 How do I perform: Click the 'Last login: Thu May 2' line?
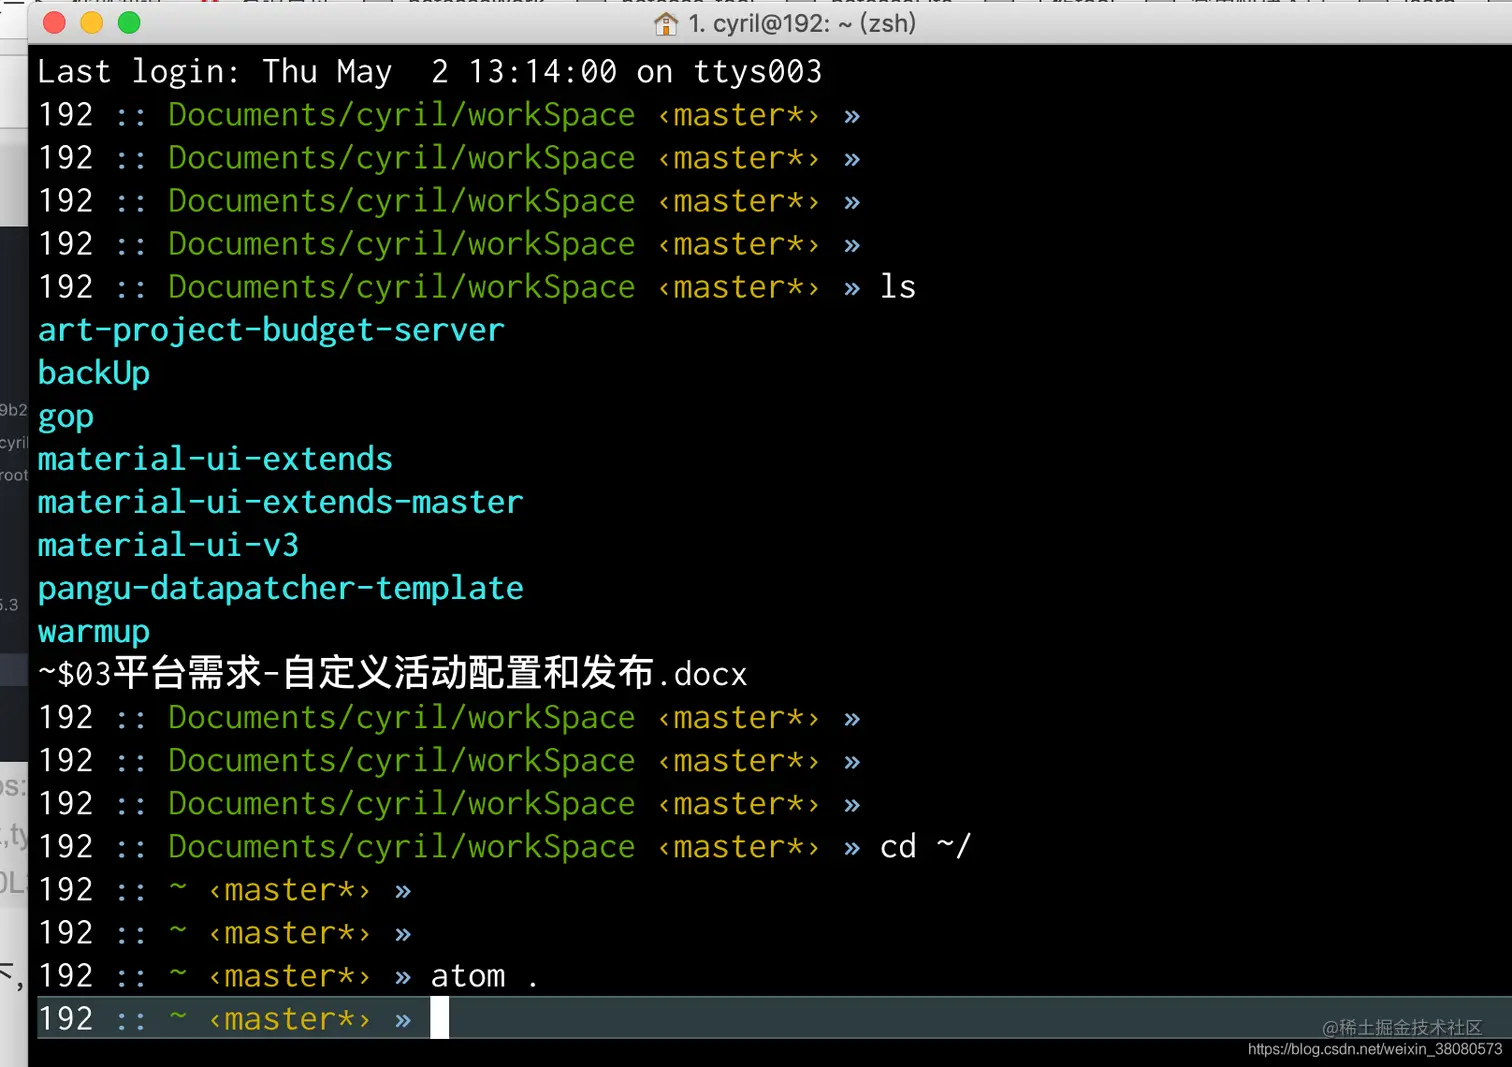pyautogui.click(x=430, y=72)
